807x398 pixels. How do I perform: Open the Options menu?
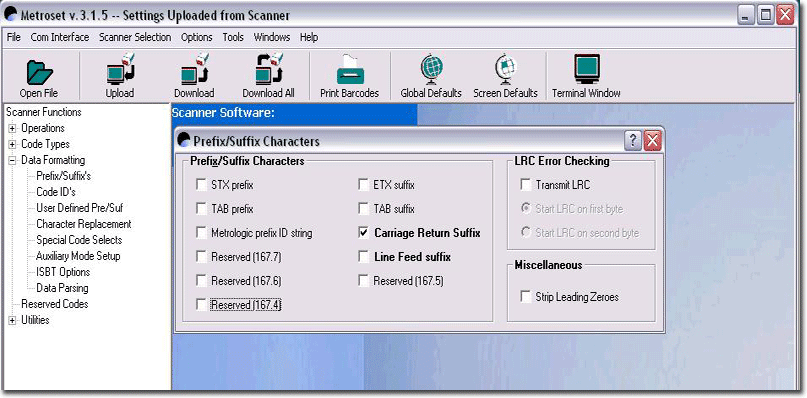197,37
